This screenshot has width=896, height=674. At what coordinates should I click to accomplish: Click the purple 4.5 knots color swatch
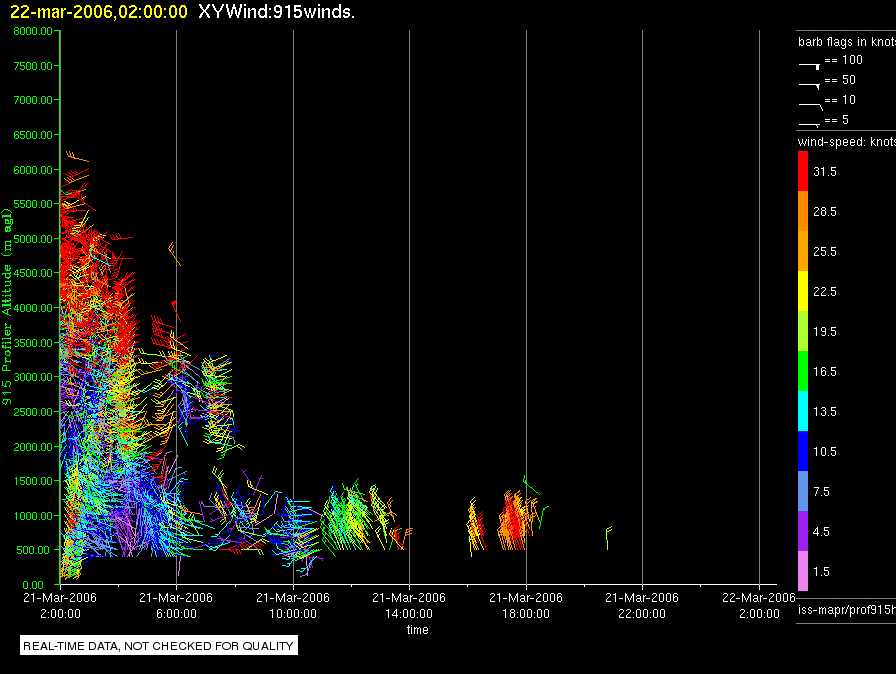point(803,531)
